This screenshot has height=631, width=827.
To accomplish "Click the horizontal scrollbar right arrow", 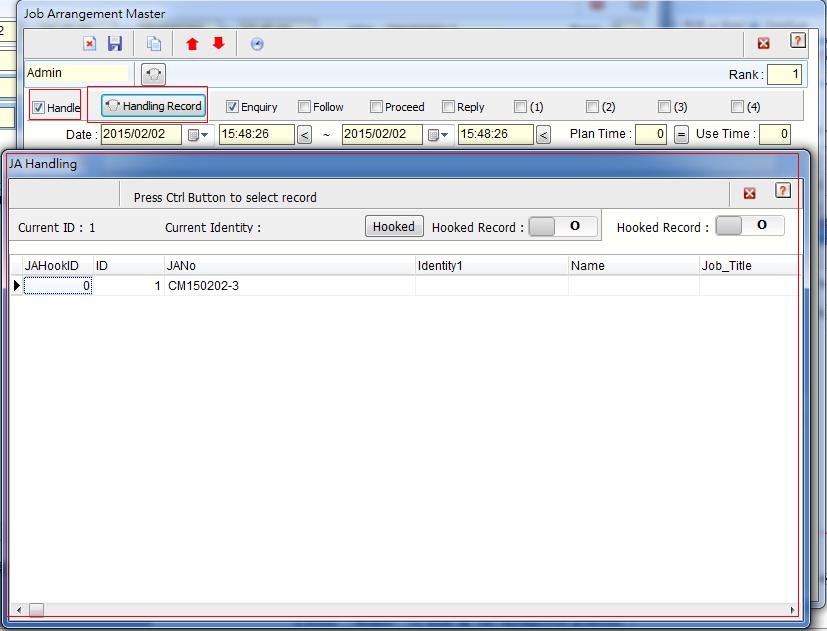I will (792, 610).
